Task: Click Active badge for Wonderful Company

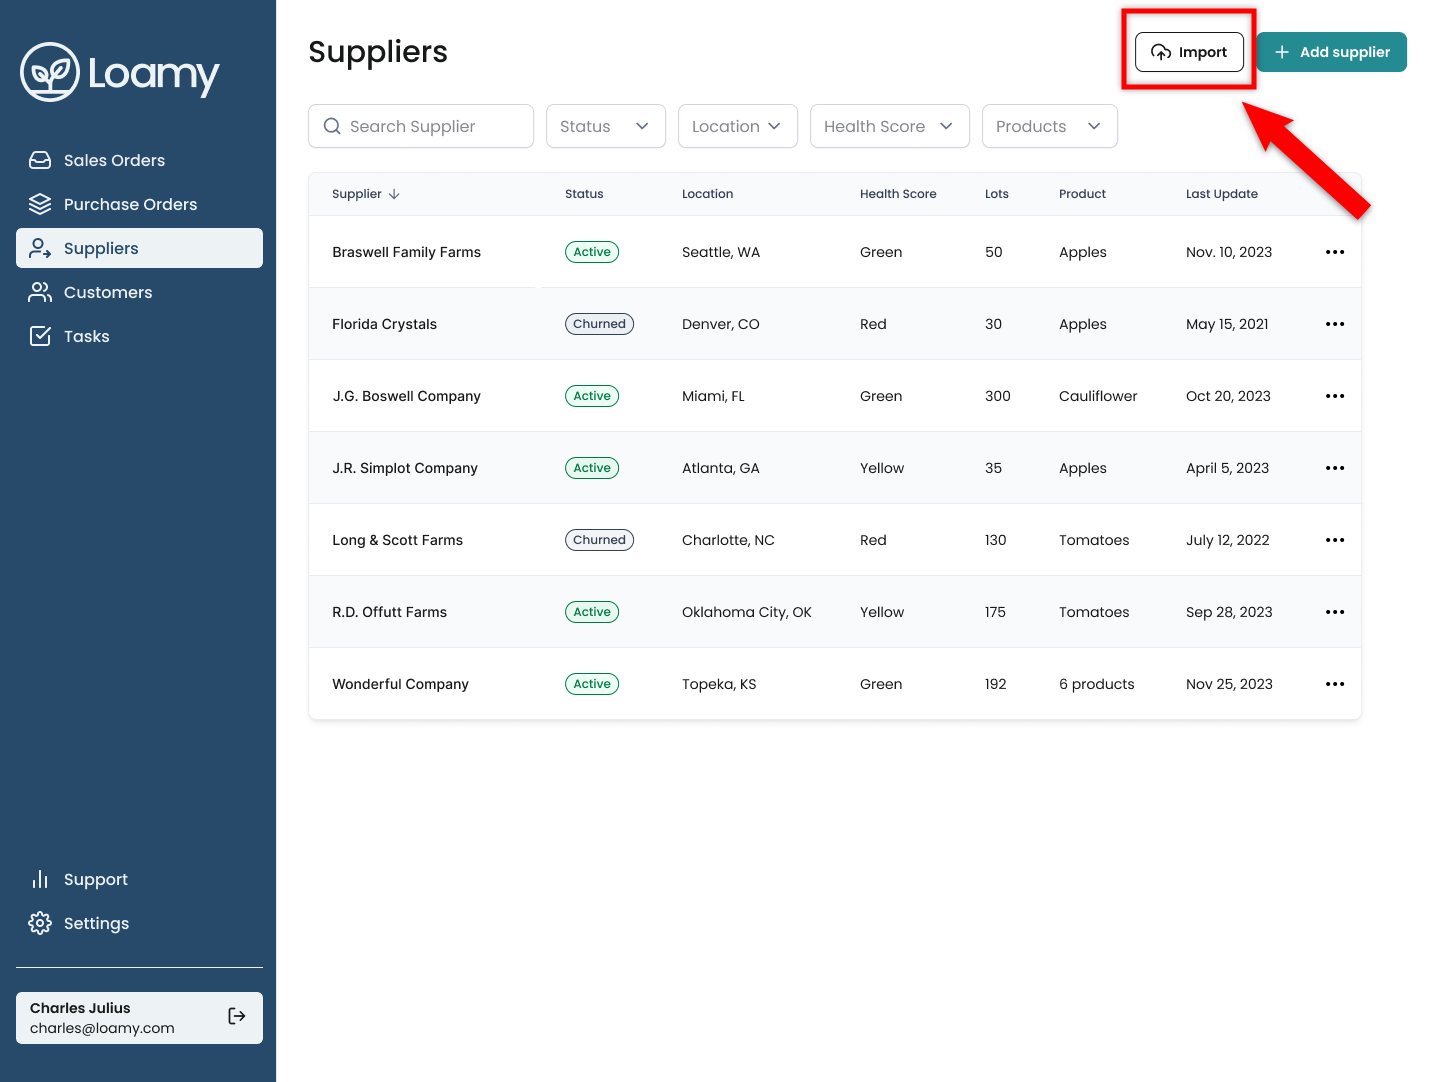Action: [592, 684]
